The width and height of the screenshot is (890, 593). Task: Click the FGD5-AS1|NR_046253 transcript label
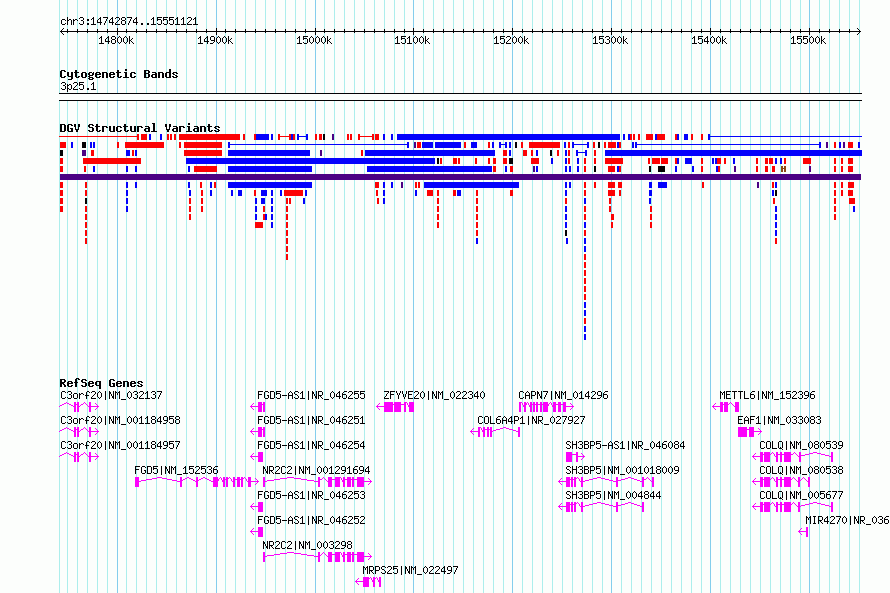(x=311, y=495)
